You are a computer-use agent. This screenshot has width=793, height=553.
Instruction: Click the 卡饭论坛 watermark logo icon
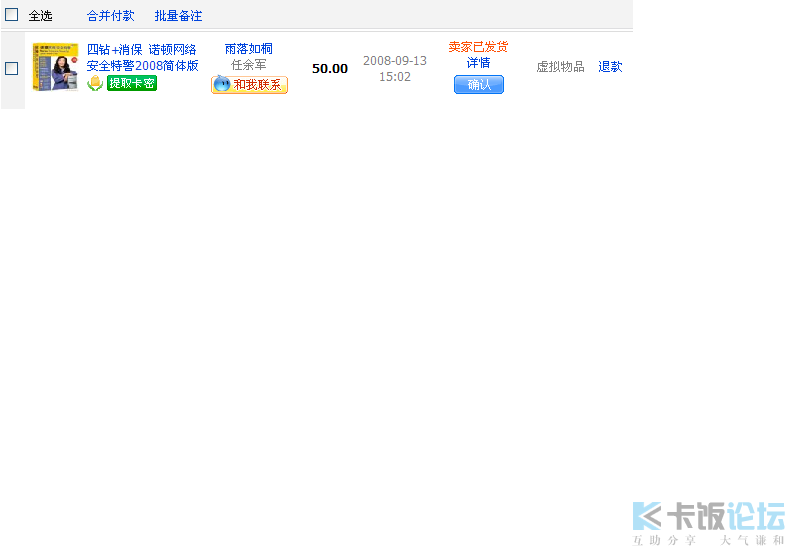[x=648, y=516]
